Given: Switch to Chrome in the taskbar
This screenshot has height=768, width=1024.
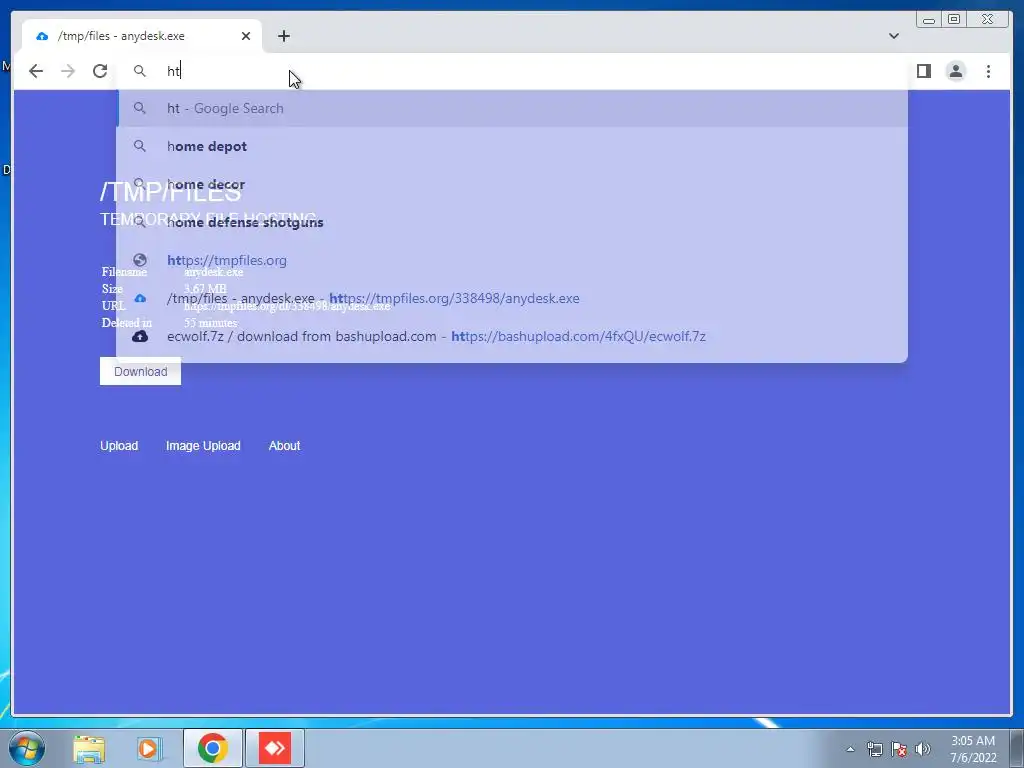Looking at the screenshot, I should (x=213, y=748).
